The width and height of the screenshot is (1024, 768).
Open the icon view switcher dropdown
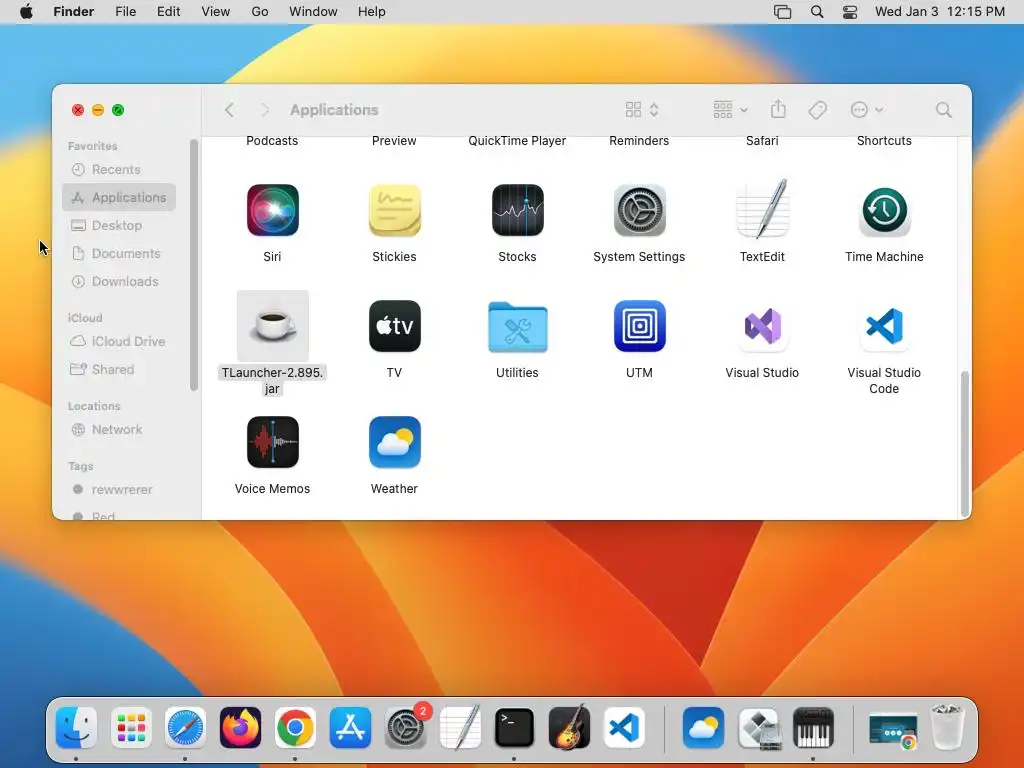tap(642, 110)
